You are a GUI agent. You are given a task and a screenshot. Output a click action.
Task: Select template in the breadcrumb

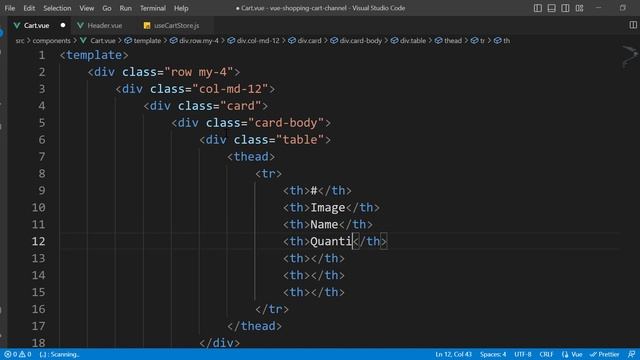point(147,40)
